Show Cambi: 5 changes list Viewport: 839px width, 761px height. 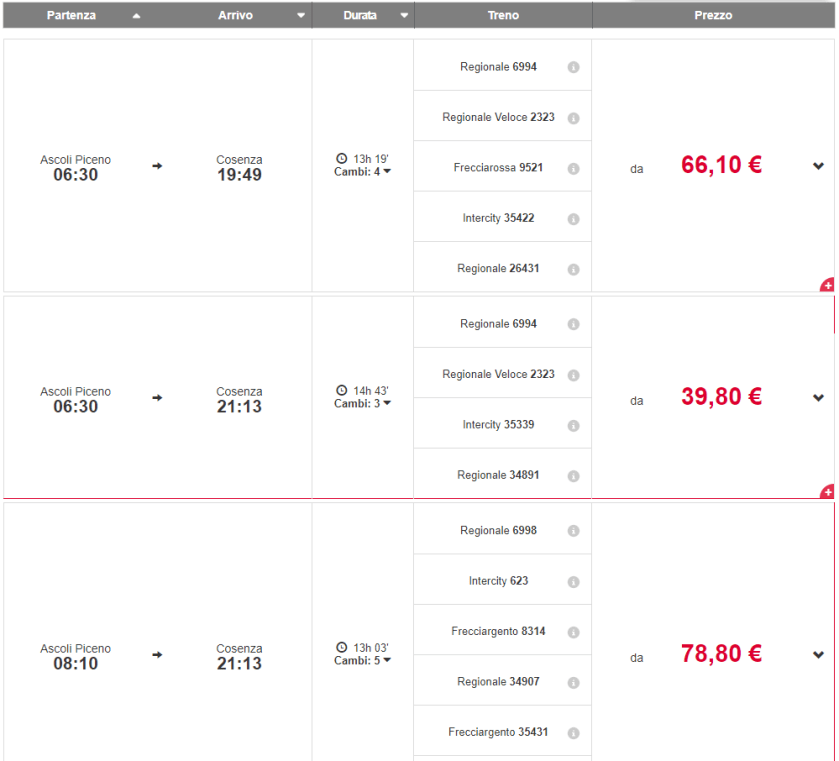pos(363,660)
